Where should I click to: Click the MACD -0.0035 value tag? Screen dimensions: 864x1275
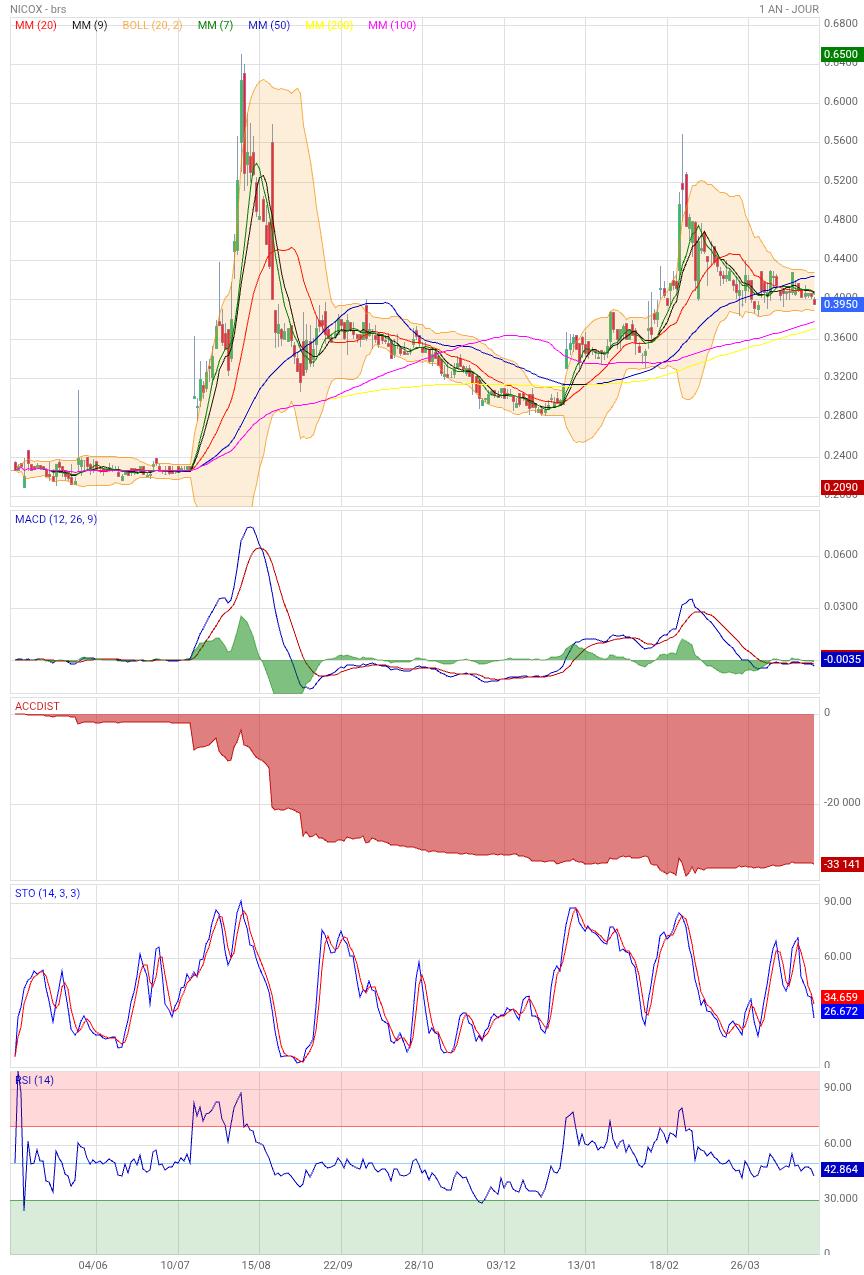tap(840, 659)
